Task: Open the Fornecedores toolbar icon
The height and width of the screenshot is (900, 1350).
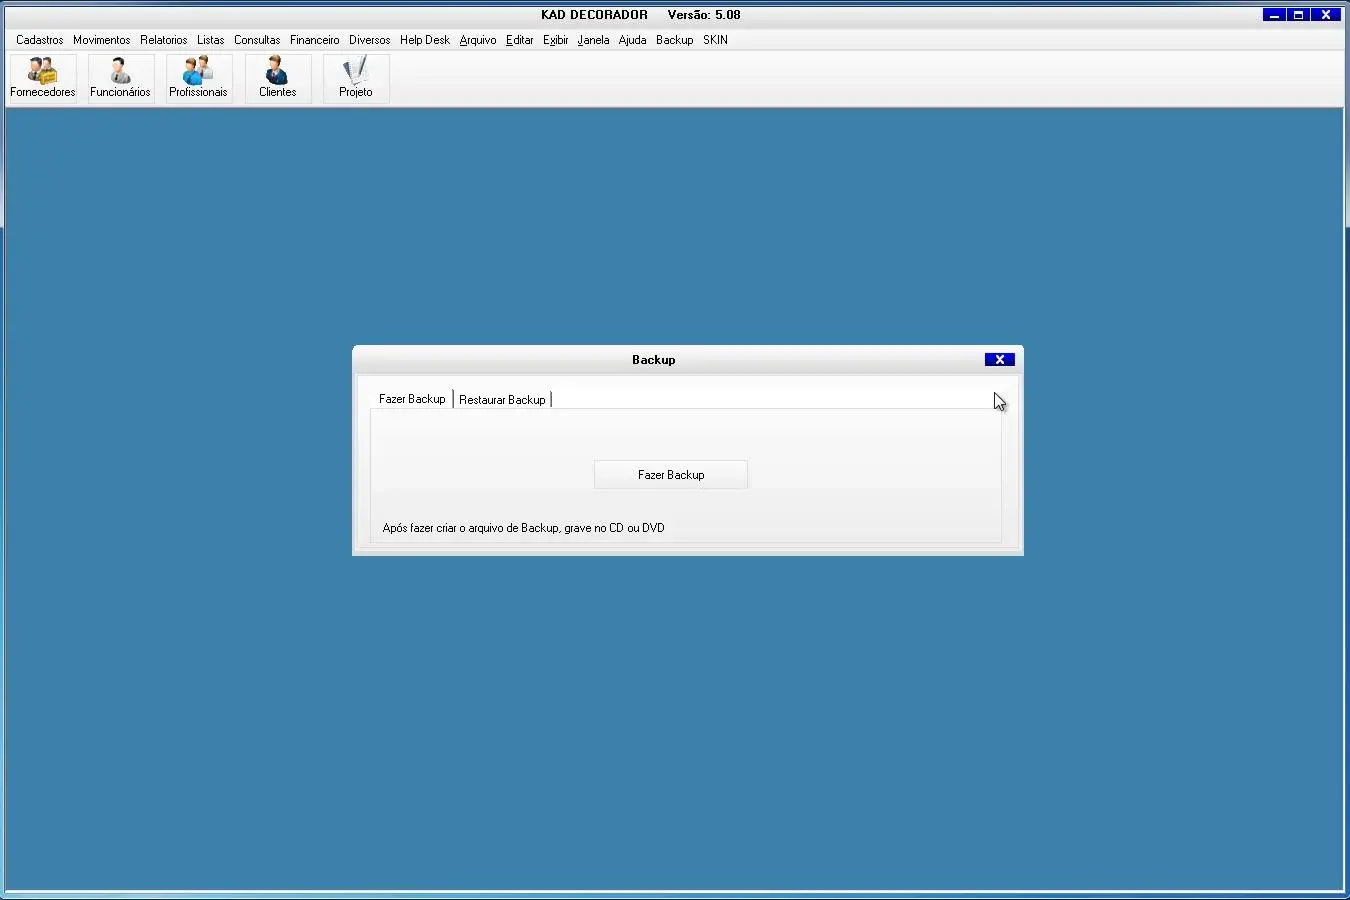Action: 43,78
